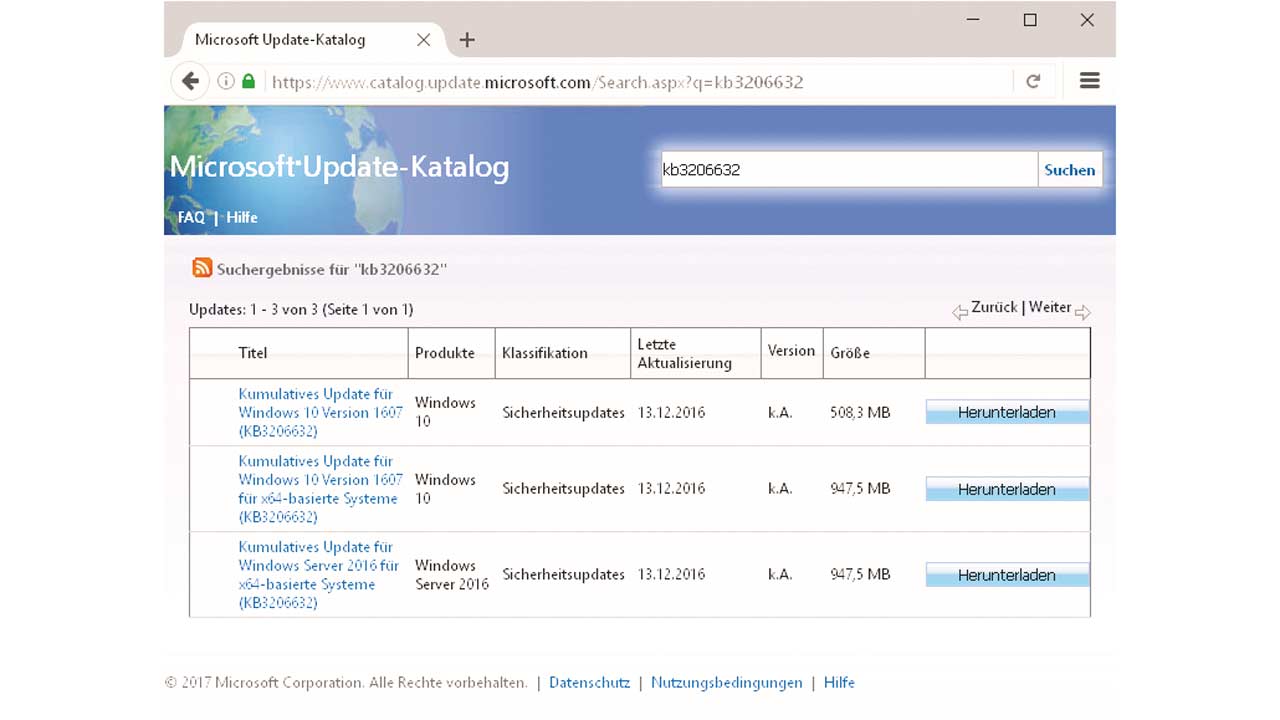
Task: Click the kb3206632 search input field
Action: tap(849, 170)
